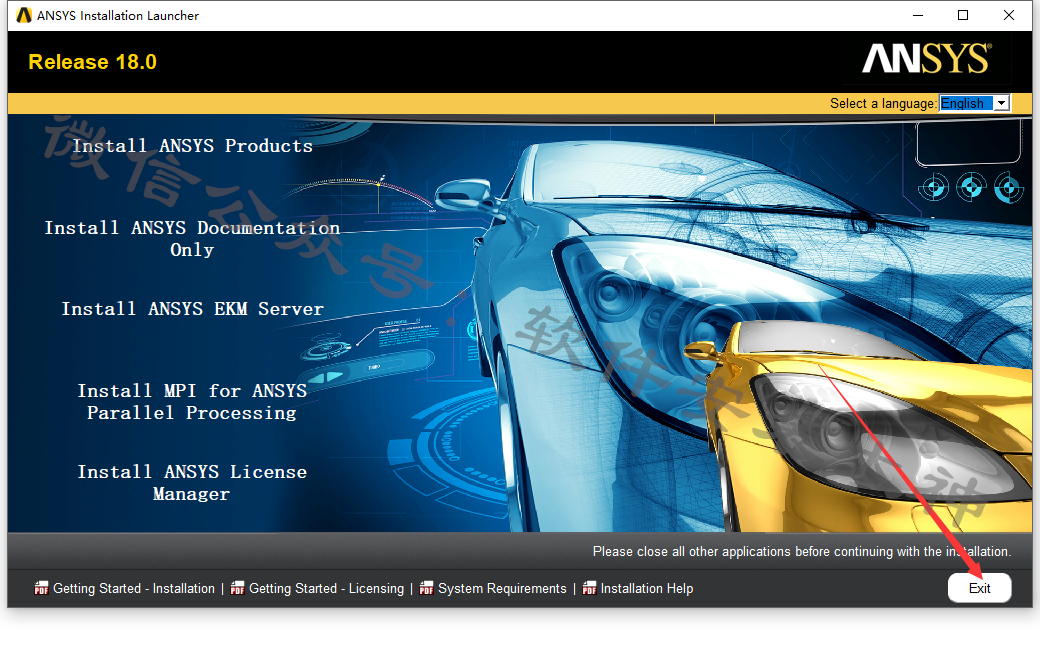Open Installation Help document link
1040x666 pixels.
647,588
